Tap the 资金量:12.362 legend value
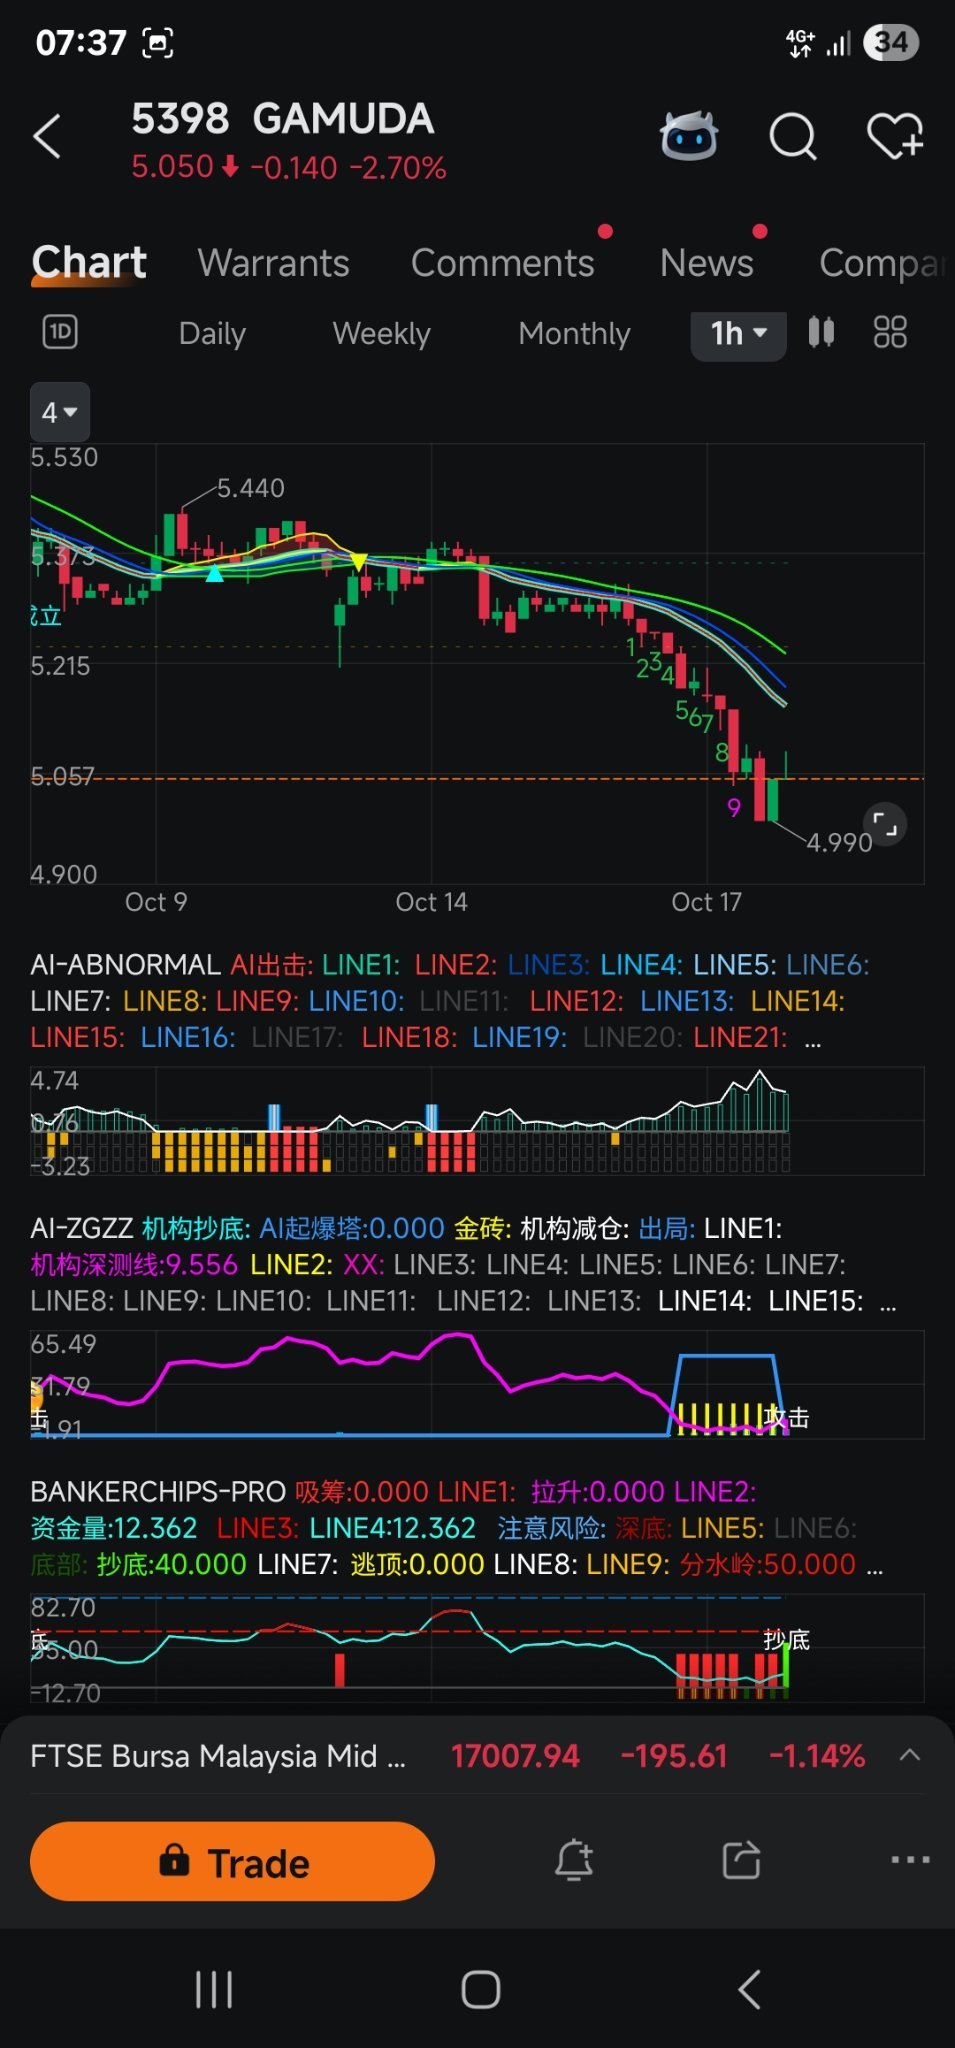This screenshot has height=2048, width=955. click(114, 1528)
